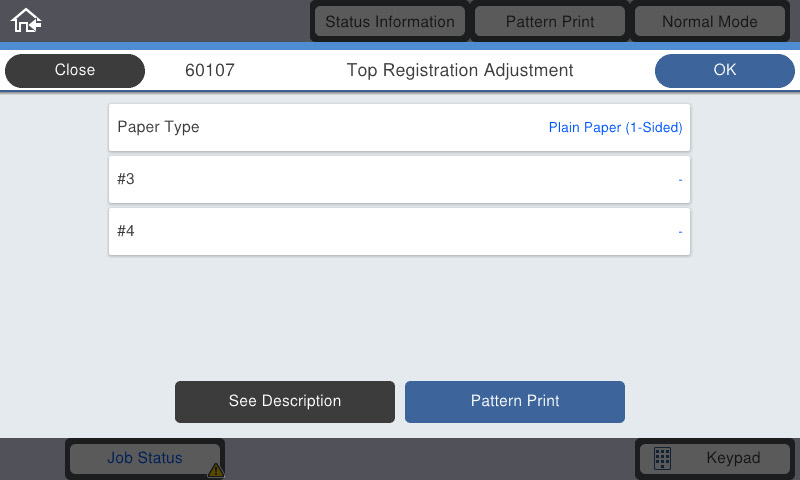Open the Status Information screen
800x480 pixels.
390,21
